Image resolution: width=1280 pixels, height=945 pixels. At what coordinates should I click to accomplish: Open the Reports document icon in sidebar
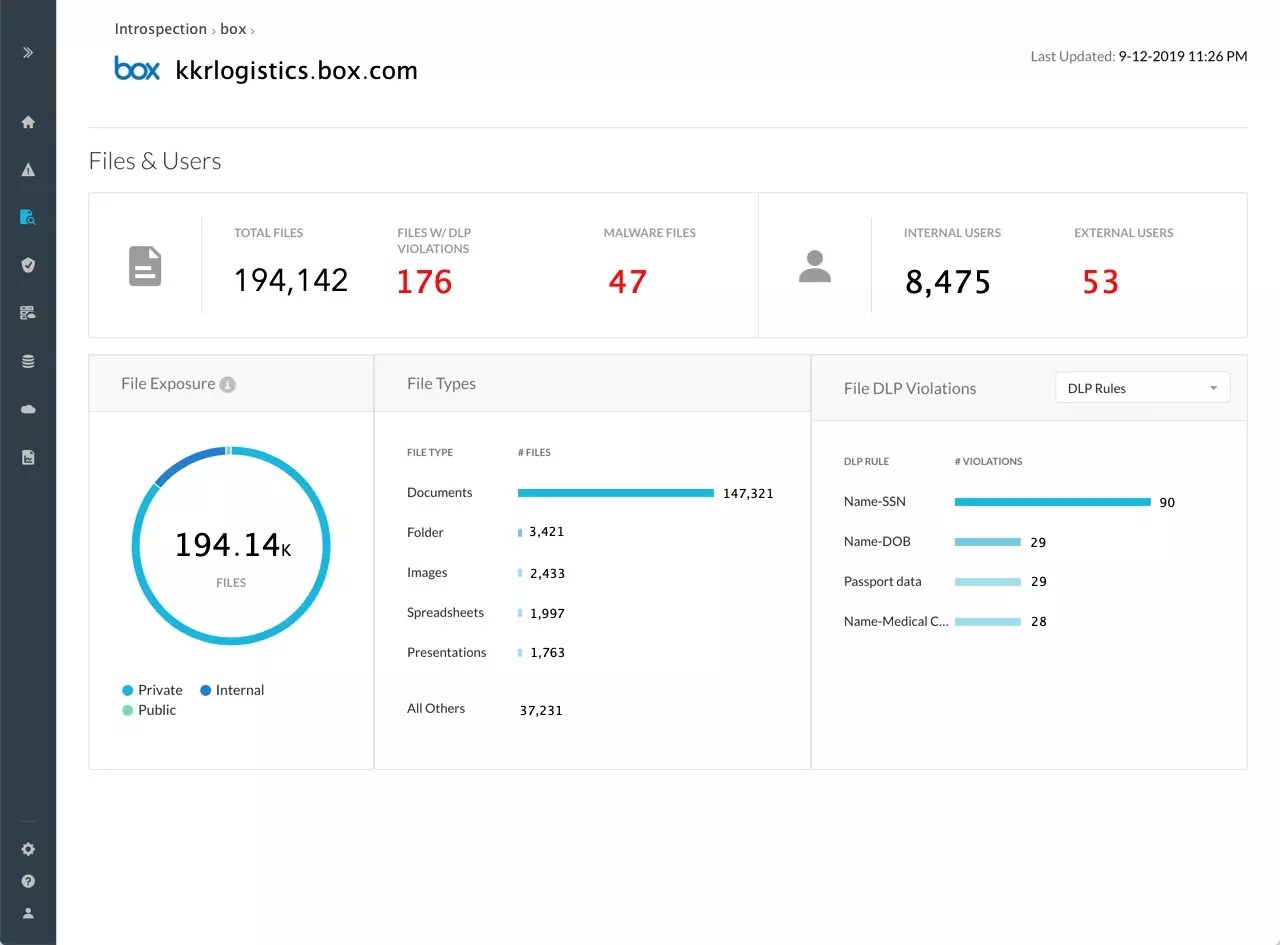coord(28,457)
